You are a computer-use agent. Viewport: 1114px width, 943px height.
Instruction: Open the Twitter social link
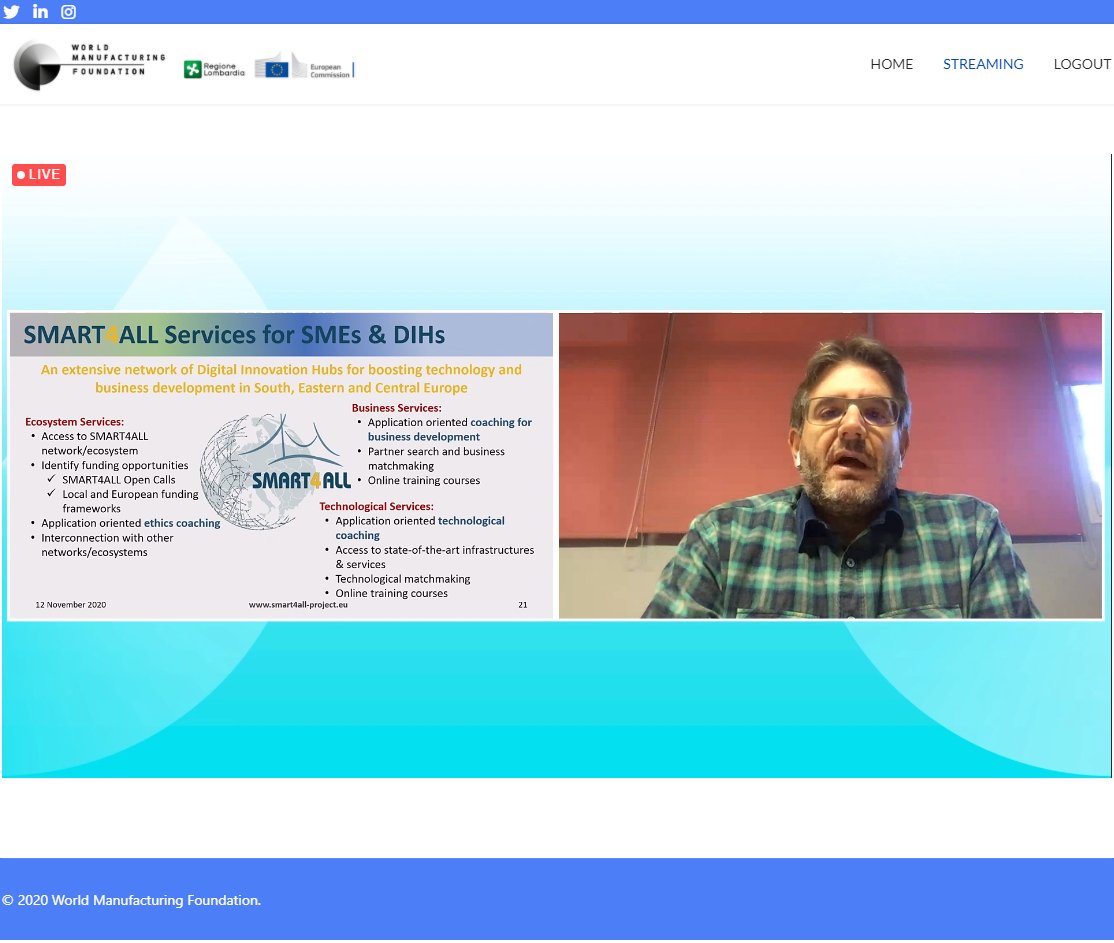pyautogui.click(x=11, y=11)
